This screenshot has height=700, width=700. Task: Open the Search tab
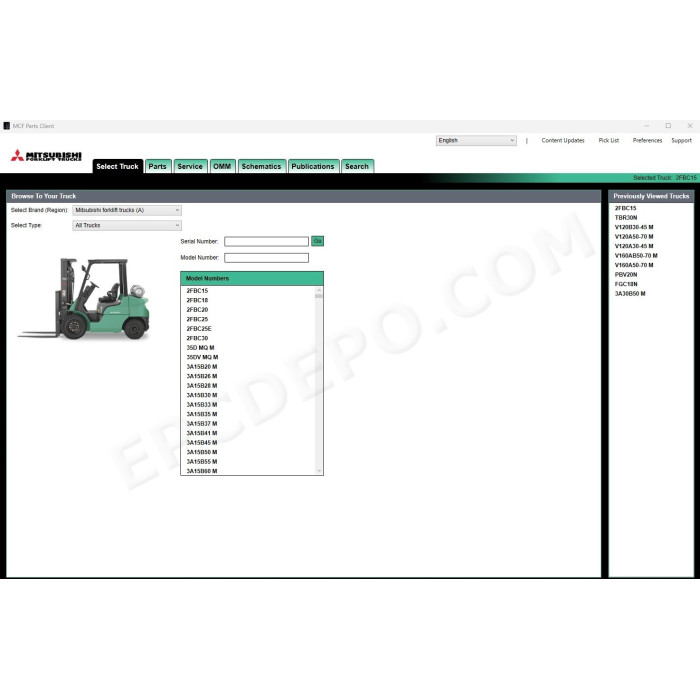pos(357,166)
